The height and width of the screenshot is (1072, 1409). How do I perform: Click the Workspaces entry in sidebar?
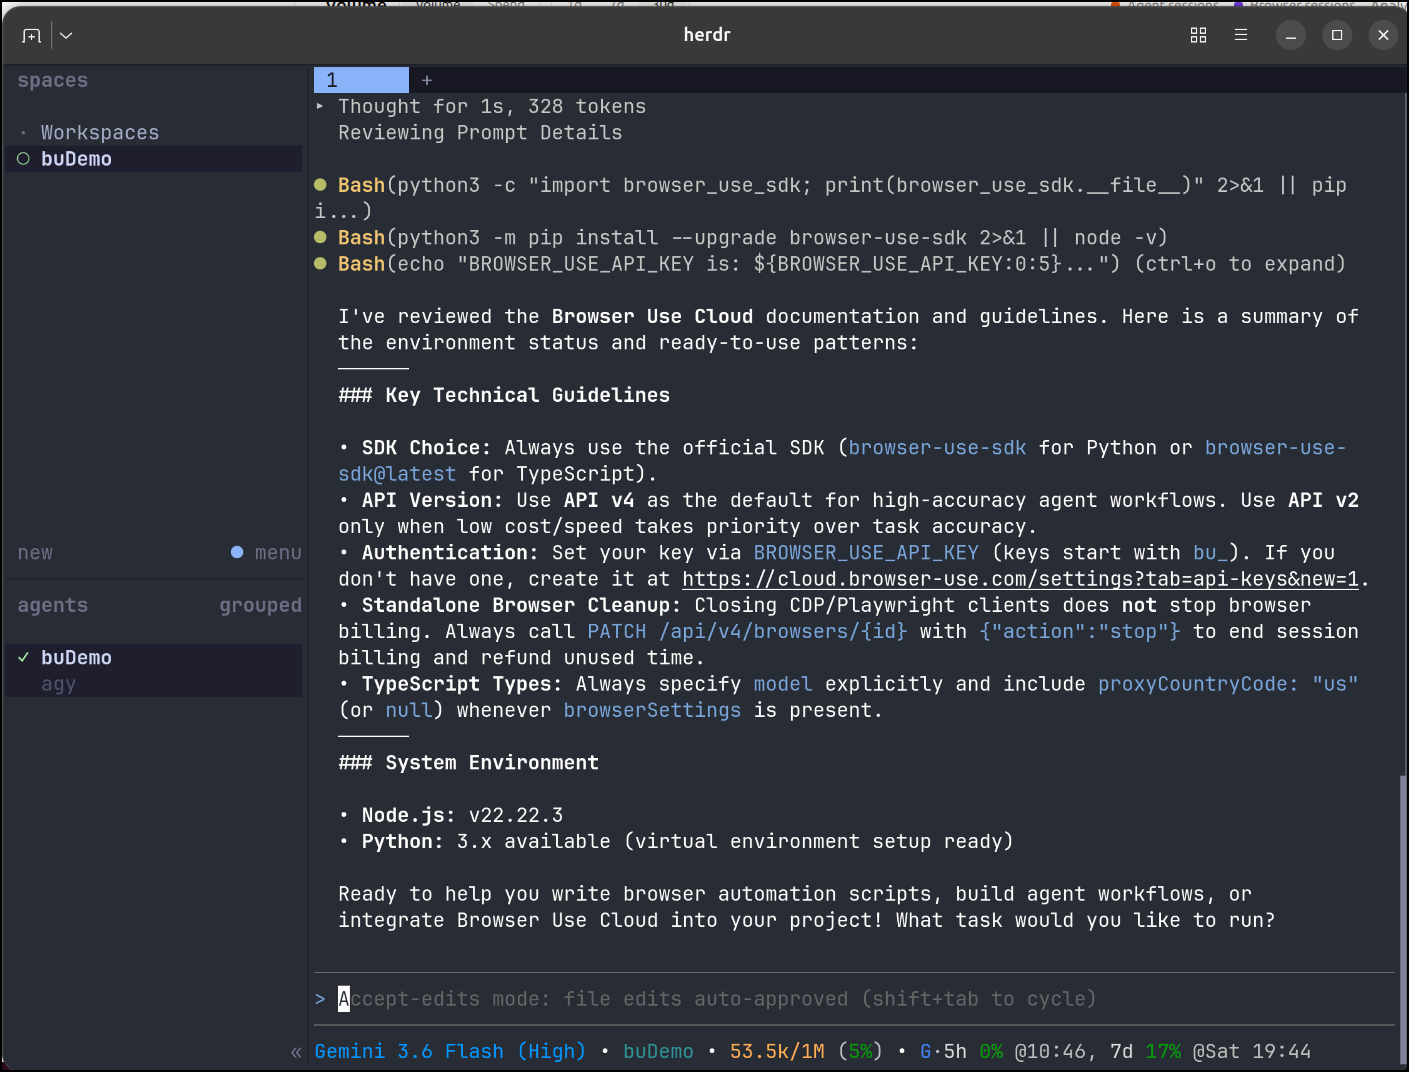pyautogui.click(x=100, y=133)
